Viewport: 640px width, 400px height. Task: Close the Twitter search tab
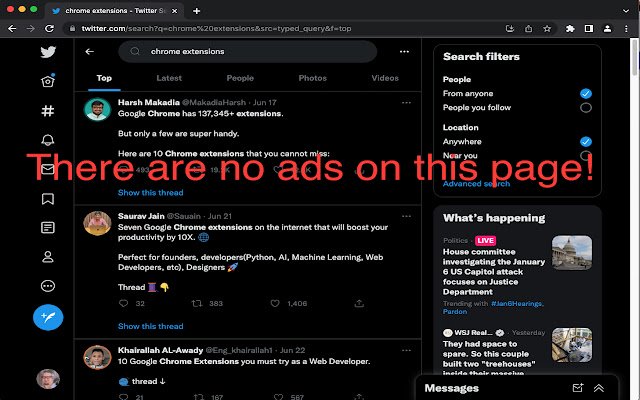click(x=174, y=11)
